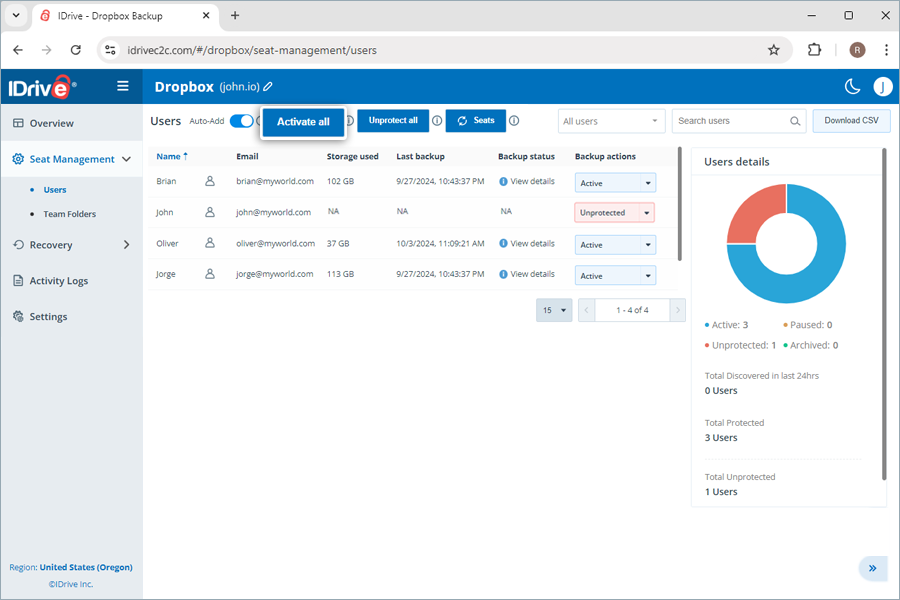
Task: Click United States (Oregon) region link
Action: point(86,567)
